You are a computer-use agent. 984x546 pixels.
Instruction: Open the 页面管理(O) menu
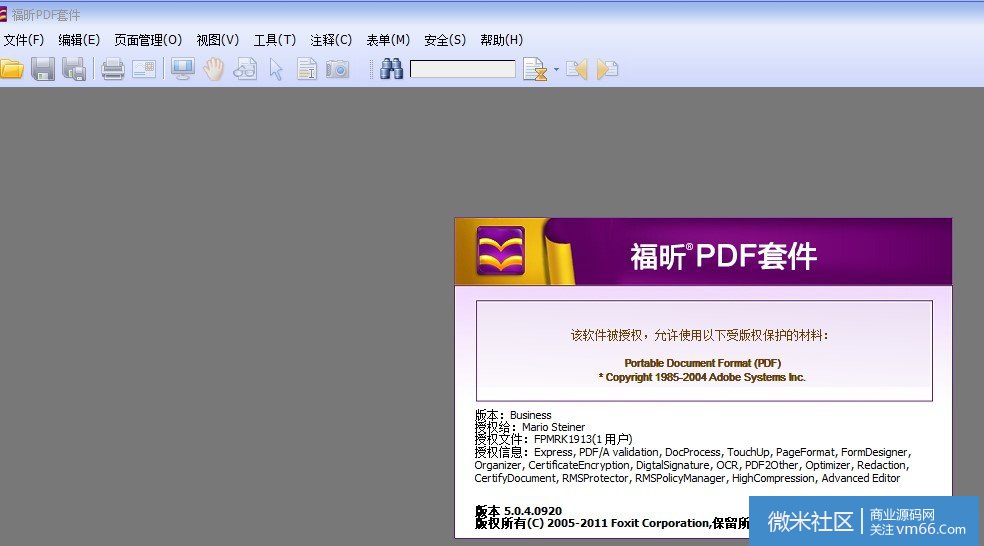(148, 40)
